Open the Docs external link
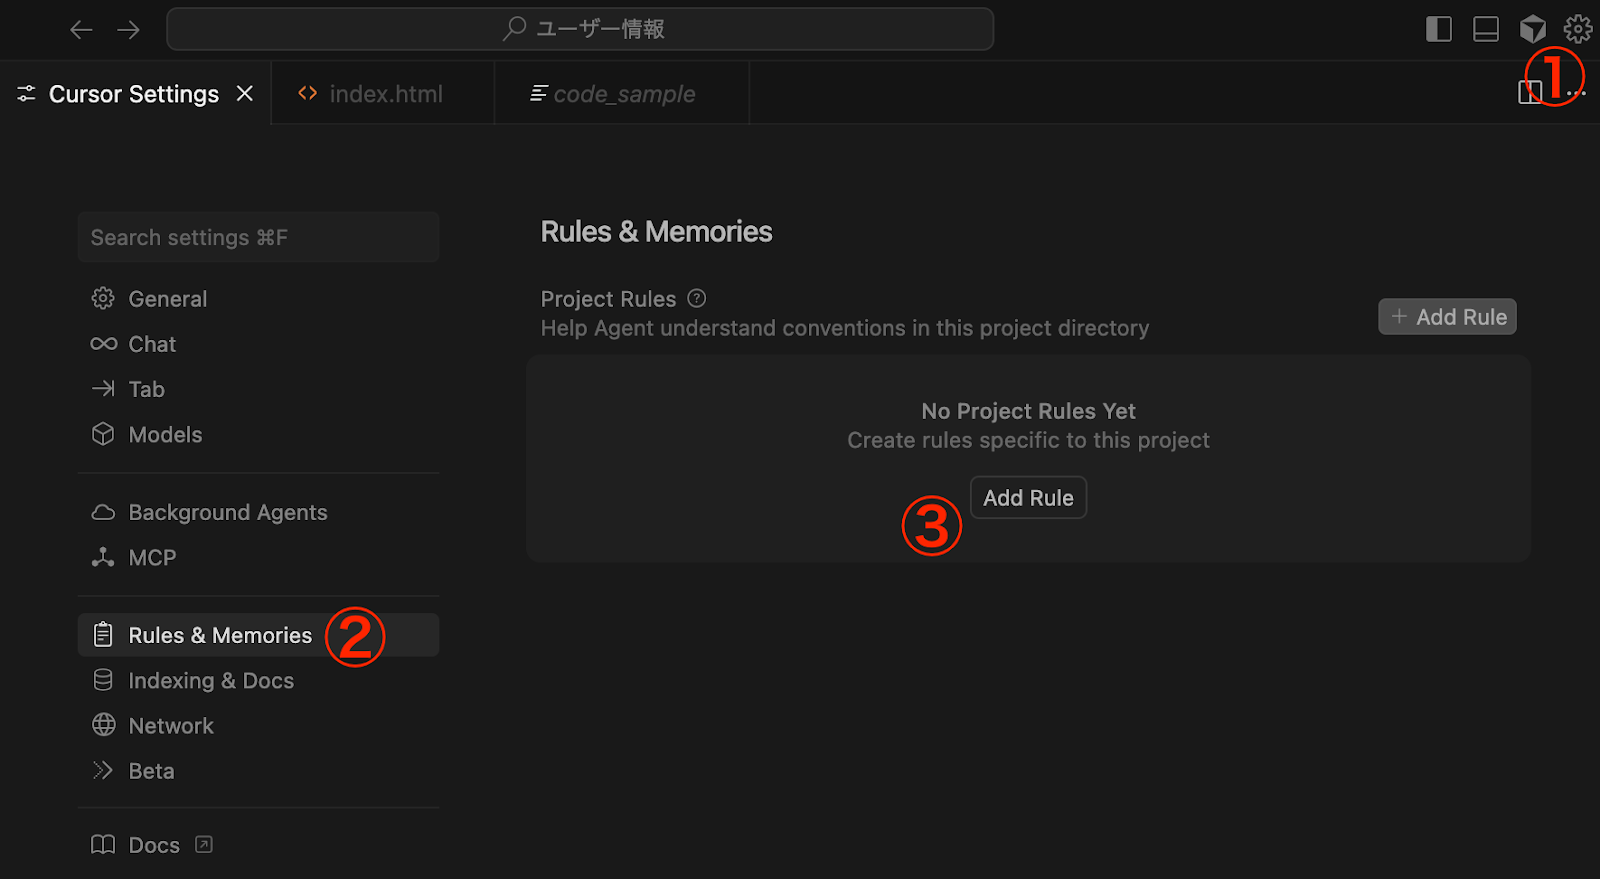The height and width of the screenshot is (879, 1600). point(152,845)
